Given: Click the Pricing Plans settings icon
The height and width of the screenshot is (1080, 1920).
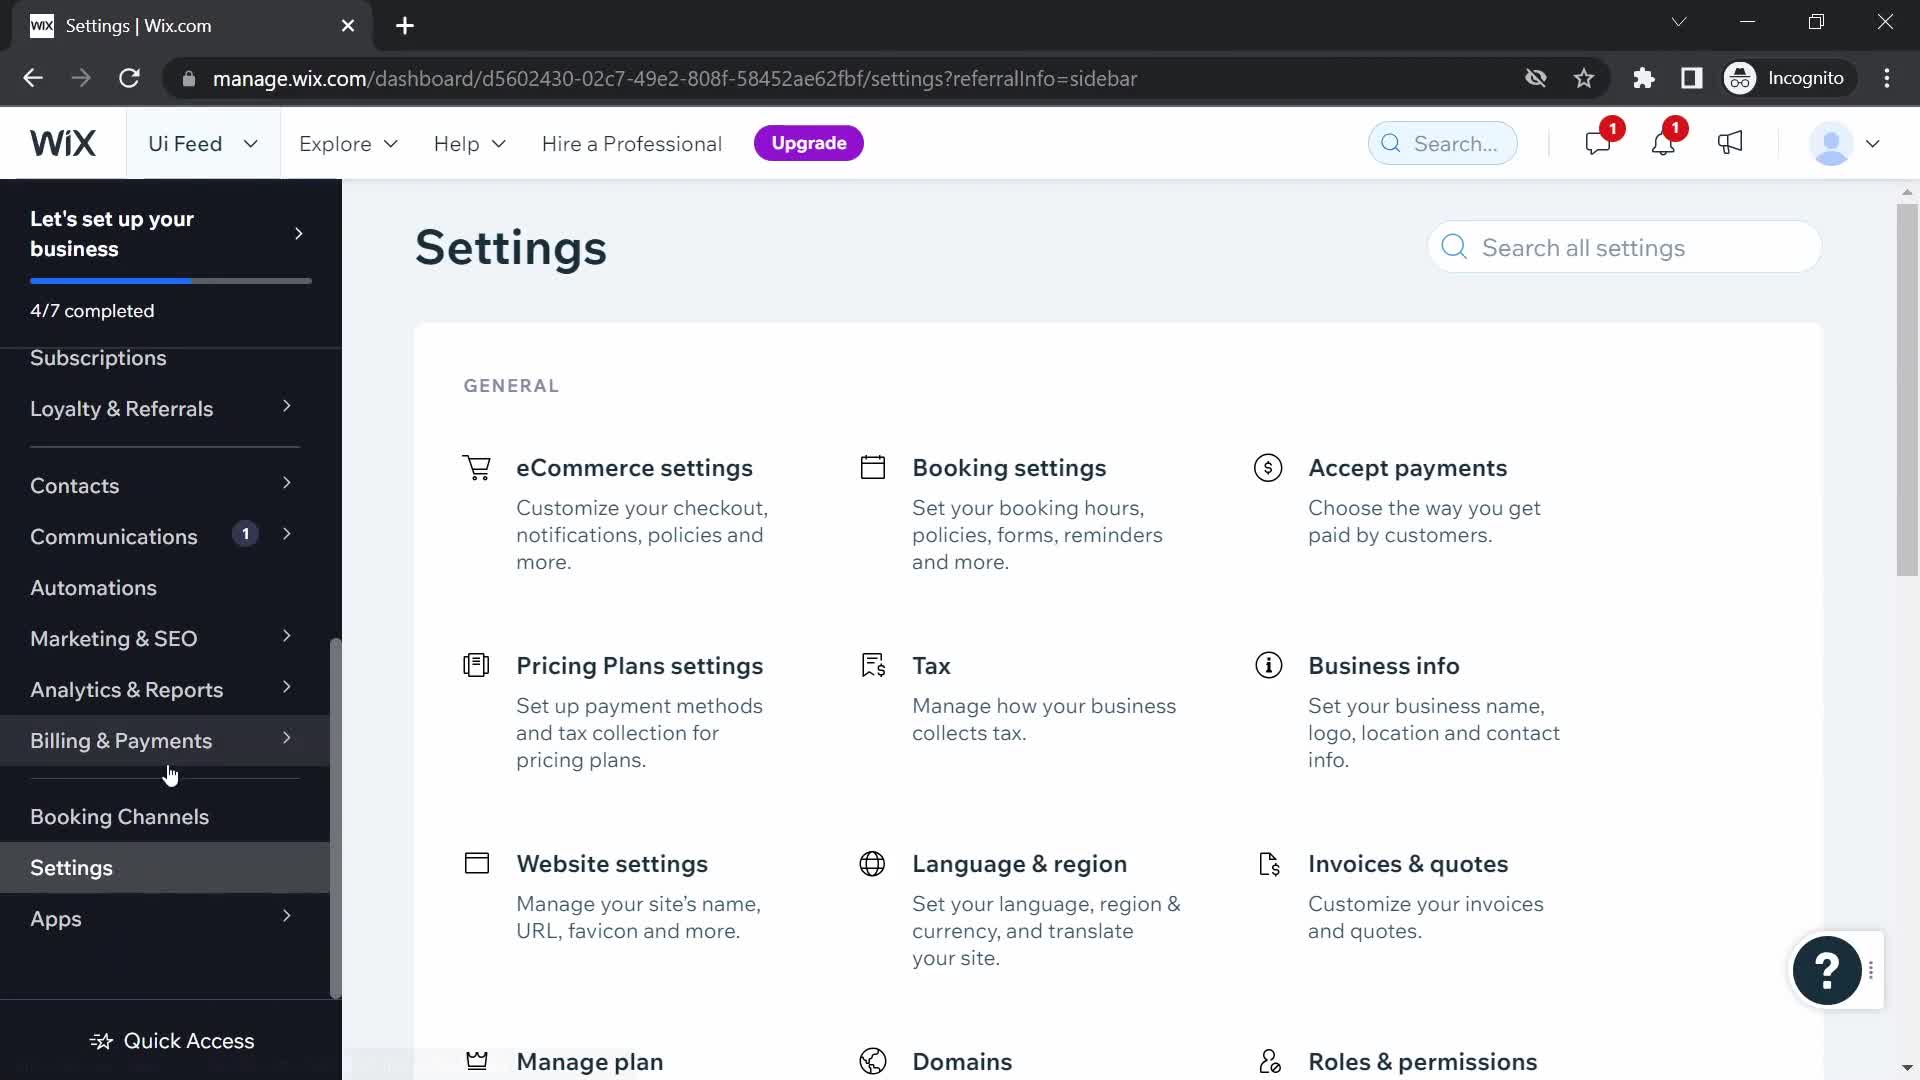Looking at the screenshot, I should (476, 665).
